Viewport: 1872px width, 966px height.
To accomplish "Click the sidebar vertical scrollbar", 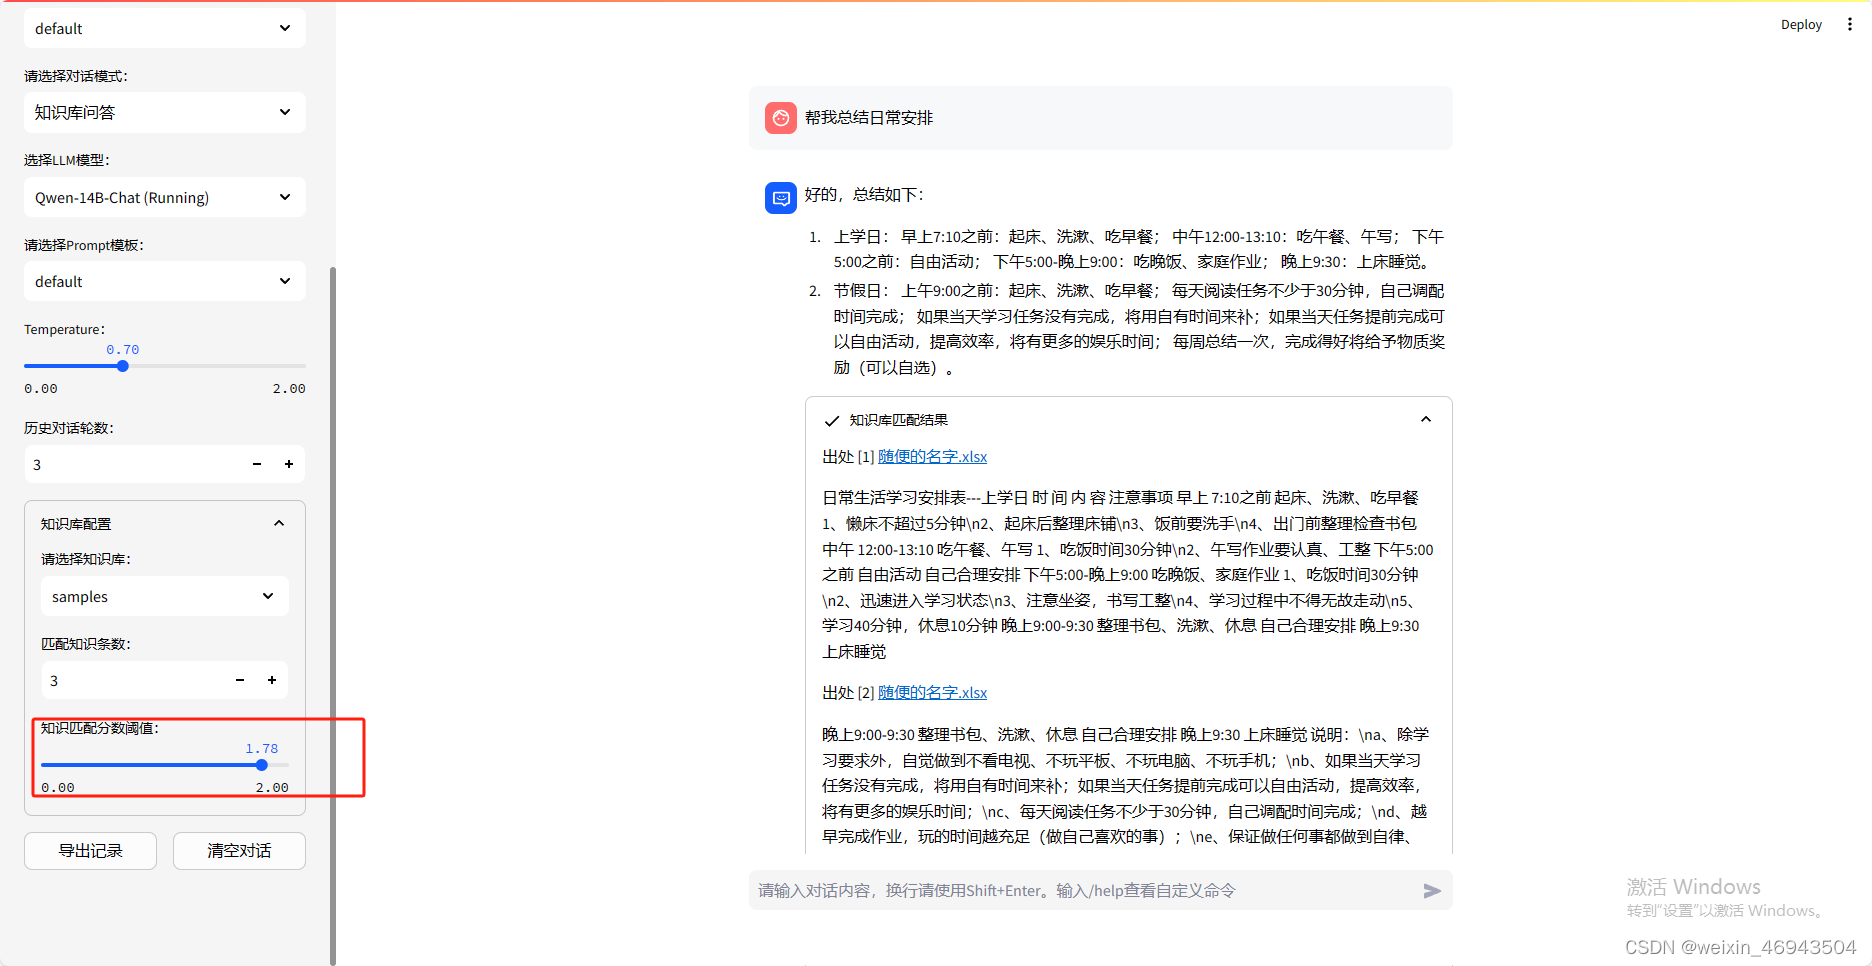I will (333, 615).
